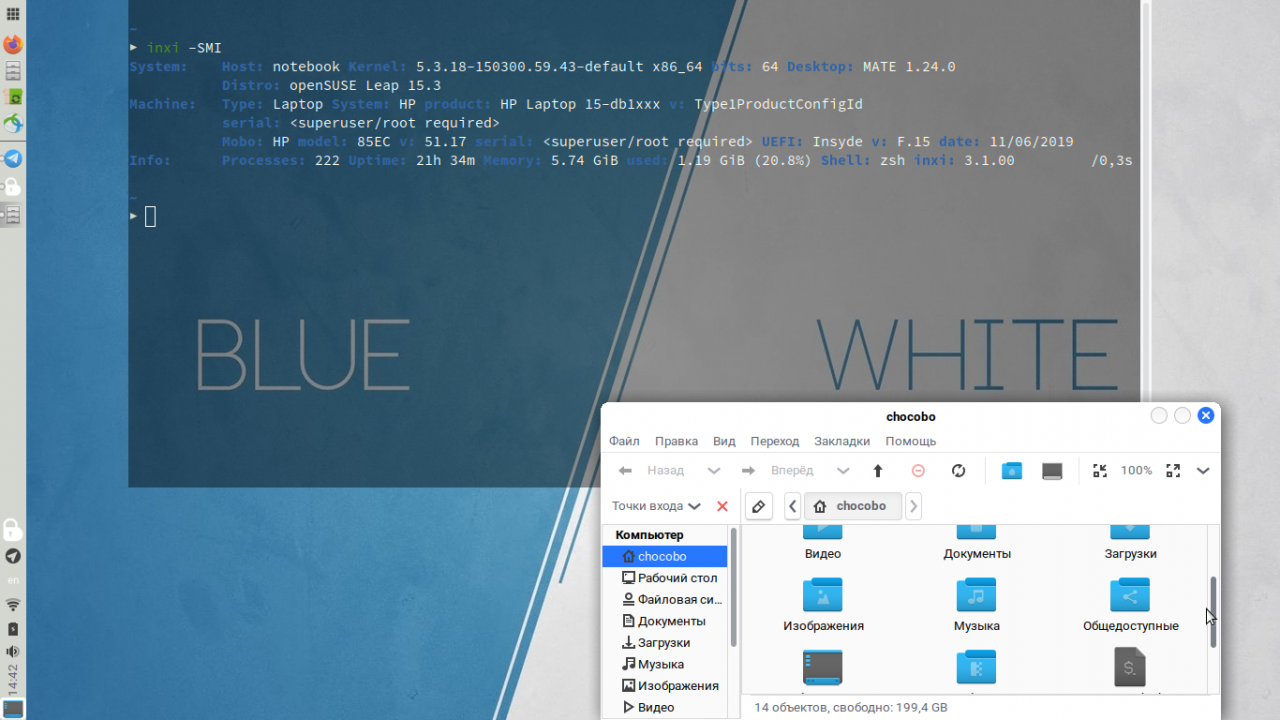Switch to the padlock app below Telegram
The height and width of the screenshot is (720, 1280).
pyautogui.click(x=13, y=187)
